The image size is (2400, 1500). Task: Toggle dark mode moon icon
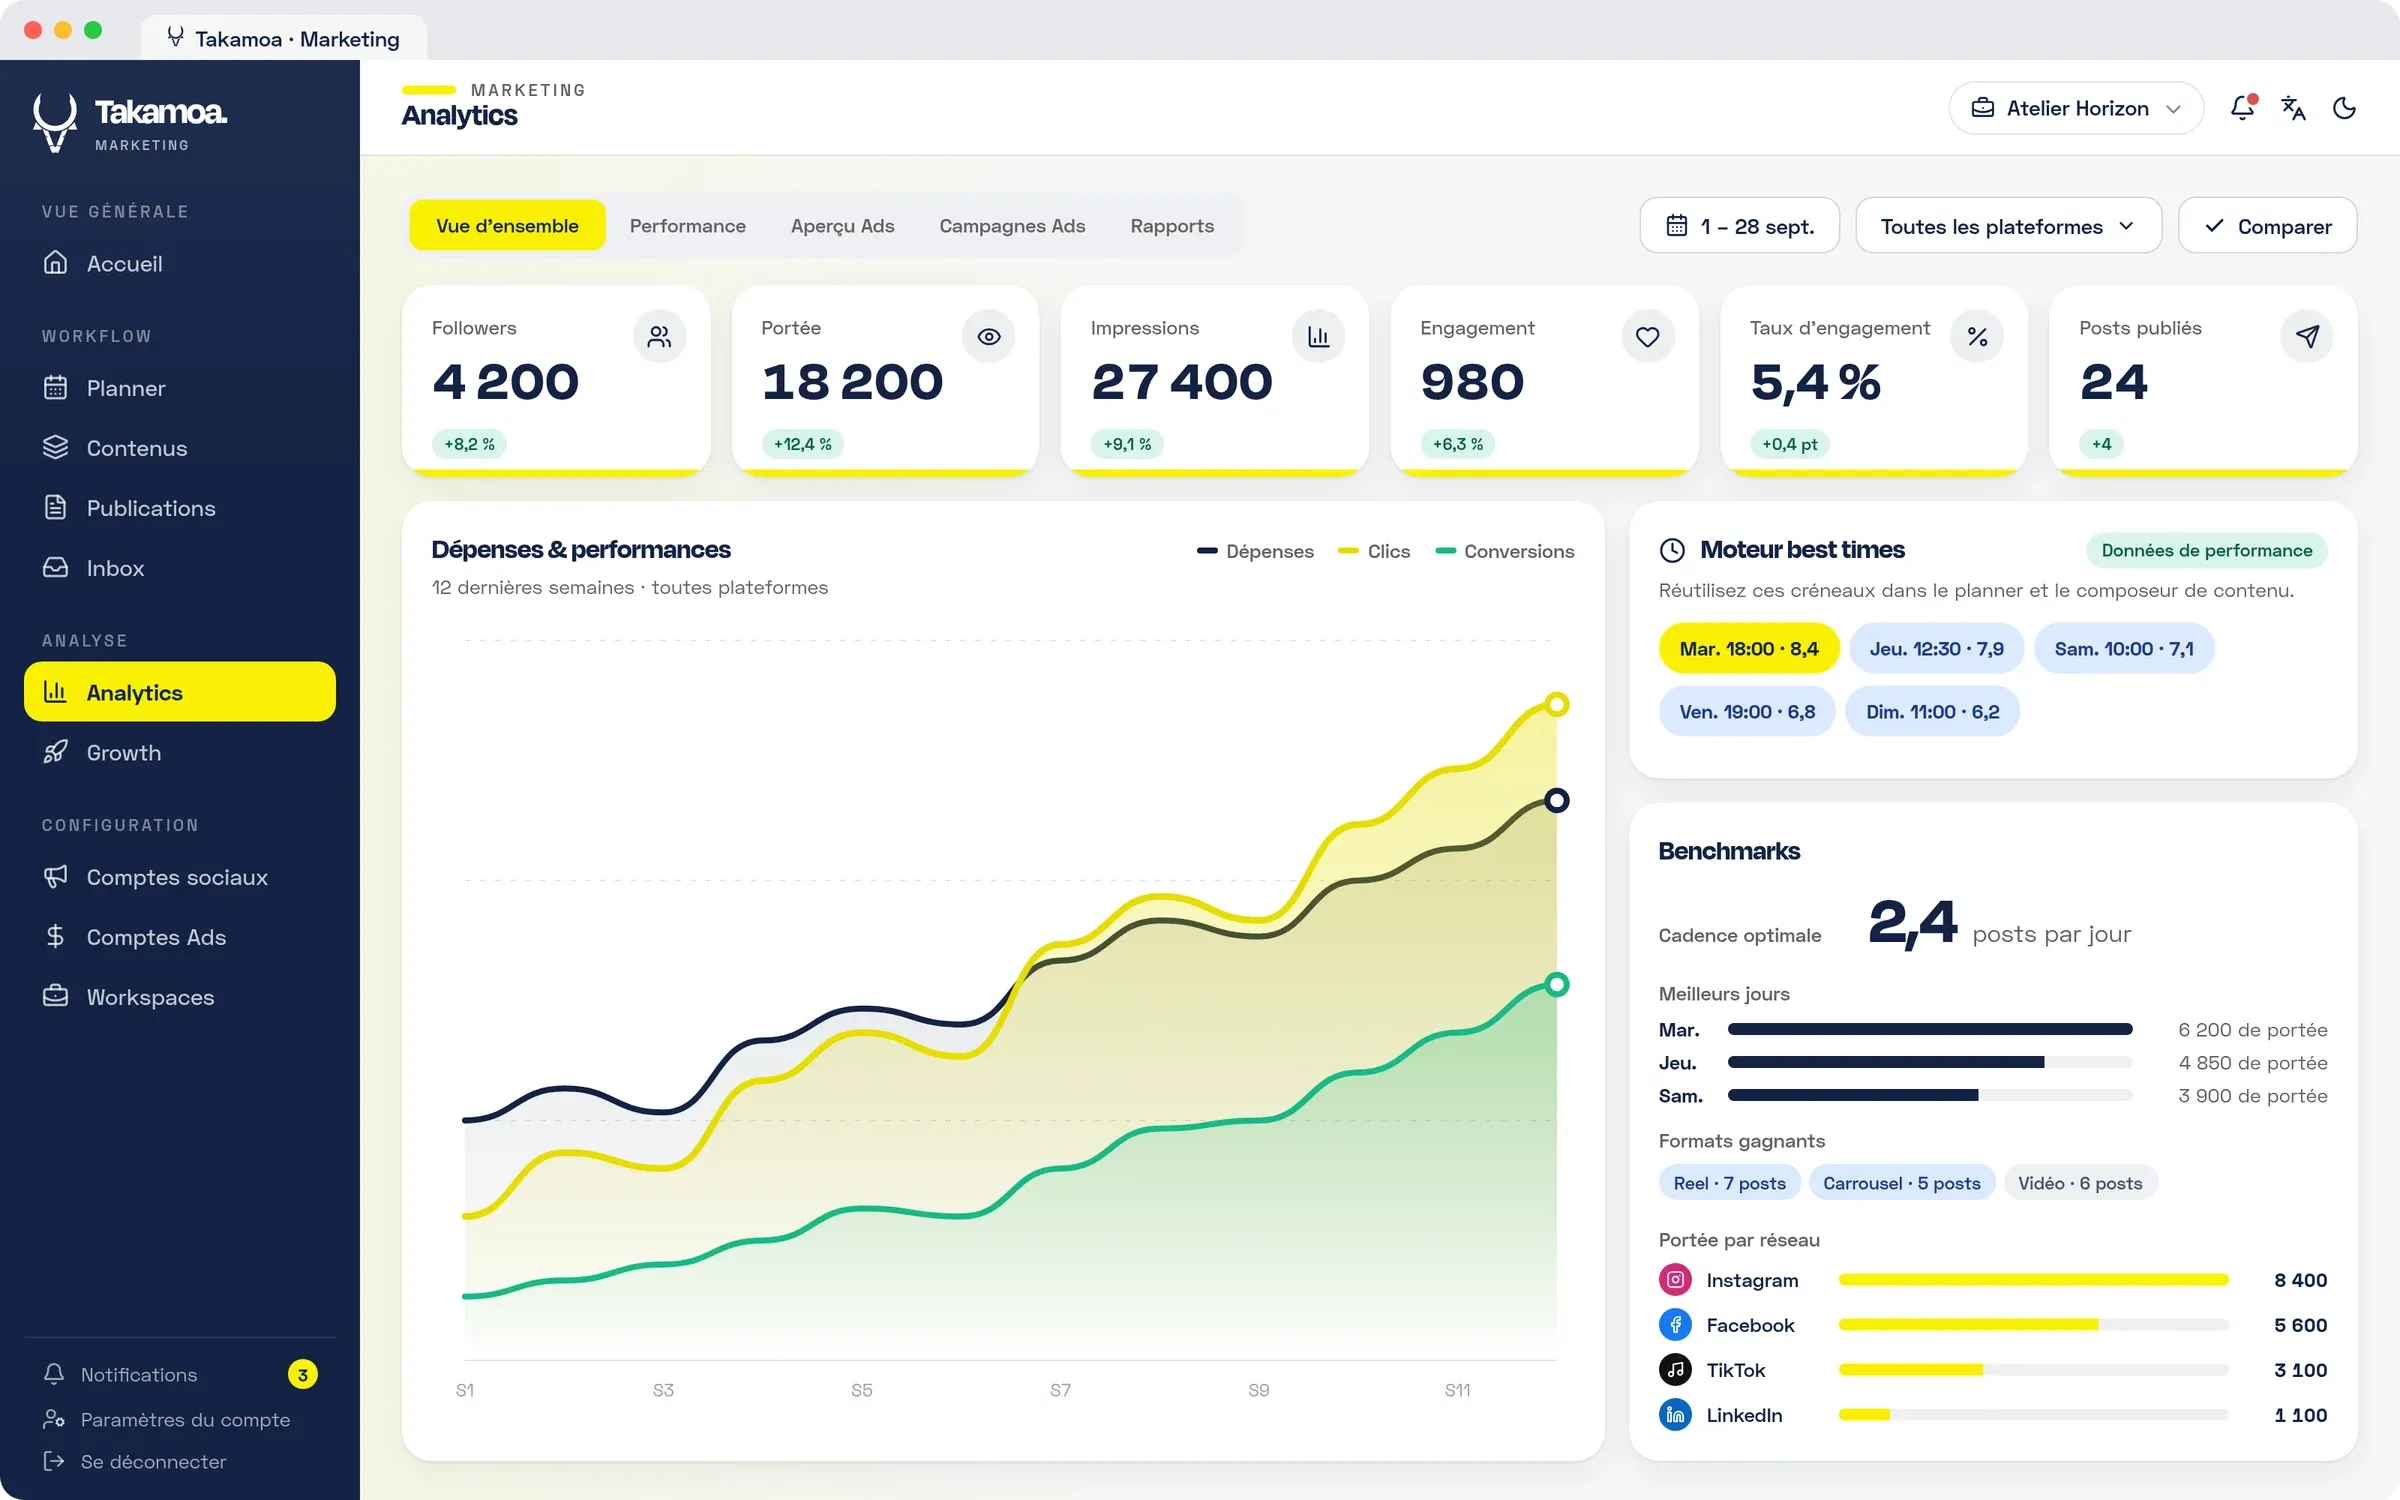pyautogui.click(x=2344, y=108)
